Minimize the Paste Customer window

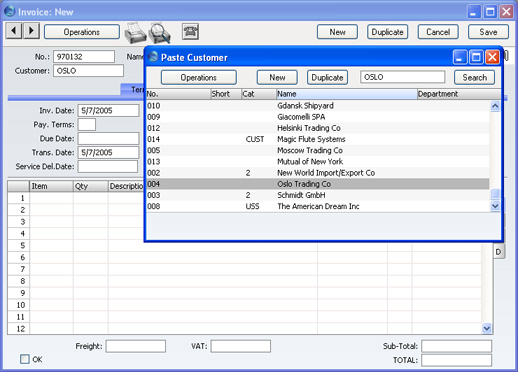(460, 57)
